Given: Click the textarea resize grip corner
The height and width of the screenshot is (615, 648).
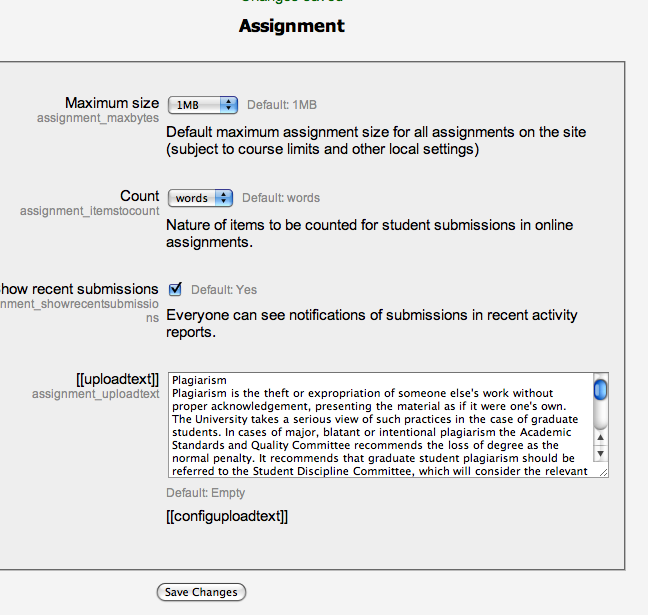Looking at the screenshot, I should point(603,472).
